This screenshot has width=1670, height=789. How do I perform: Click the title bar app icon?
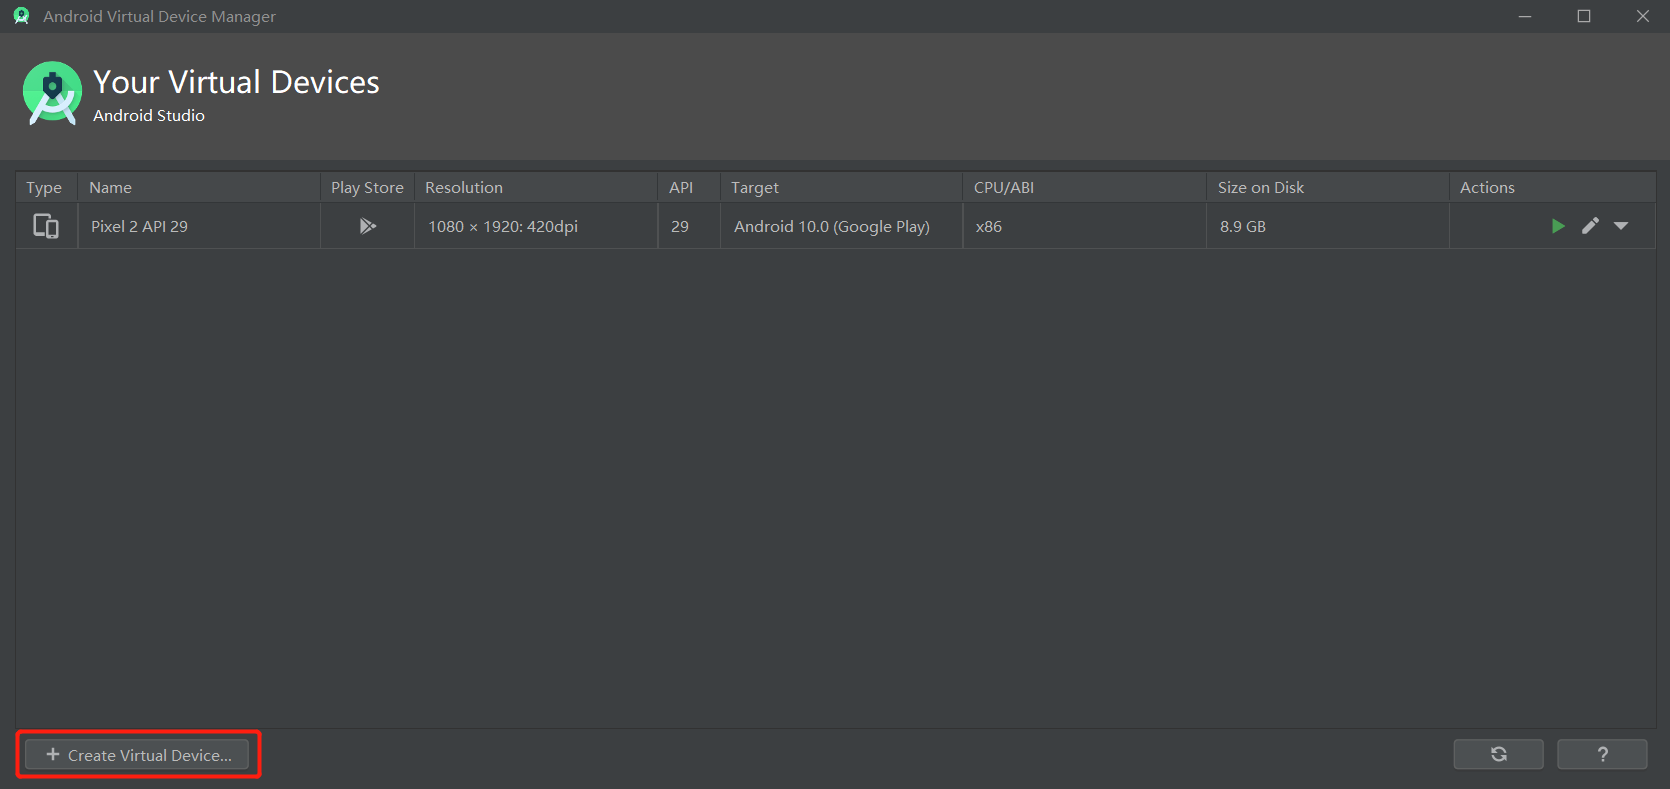pyautogui.click(x=21, y=16)
